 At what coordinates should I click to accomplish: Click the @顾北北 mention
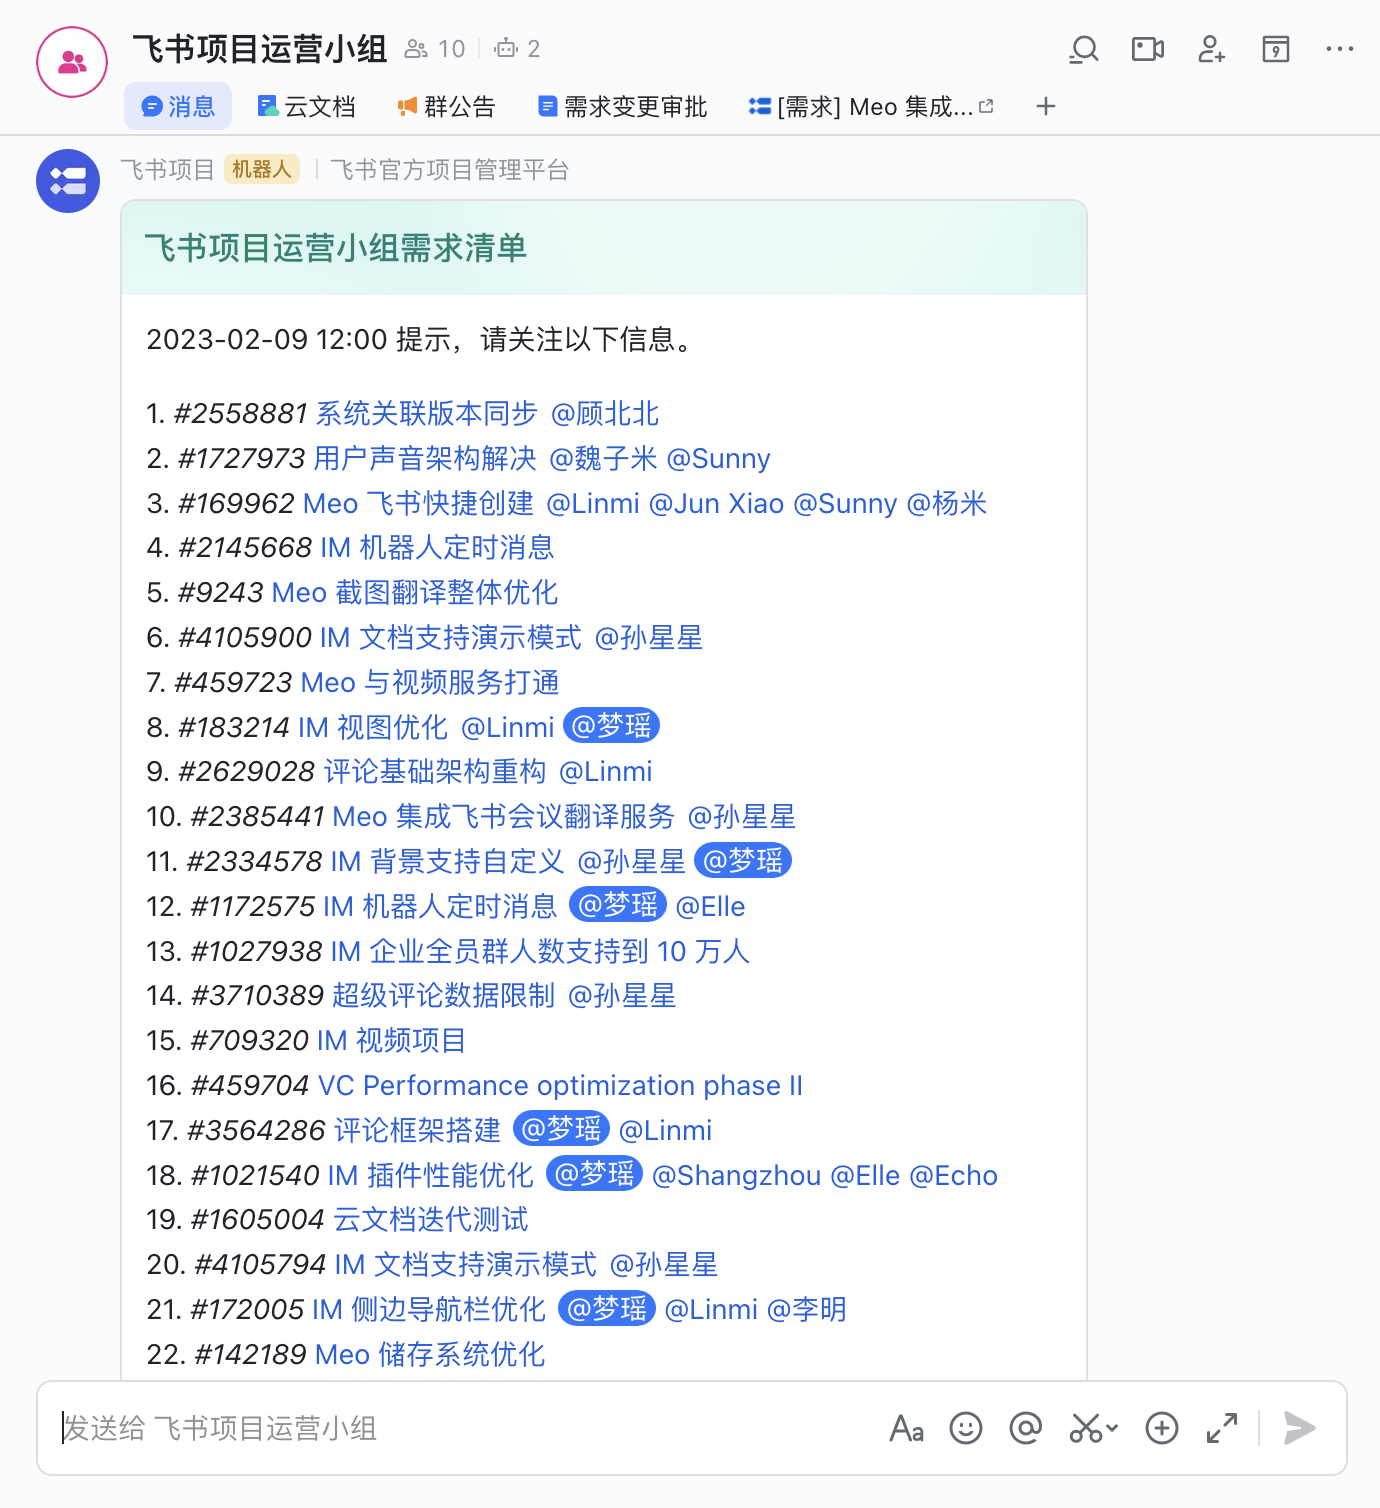click(x=605, y=413)
